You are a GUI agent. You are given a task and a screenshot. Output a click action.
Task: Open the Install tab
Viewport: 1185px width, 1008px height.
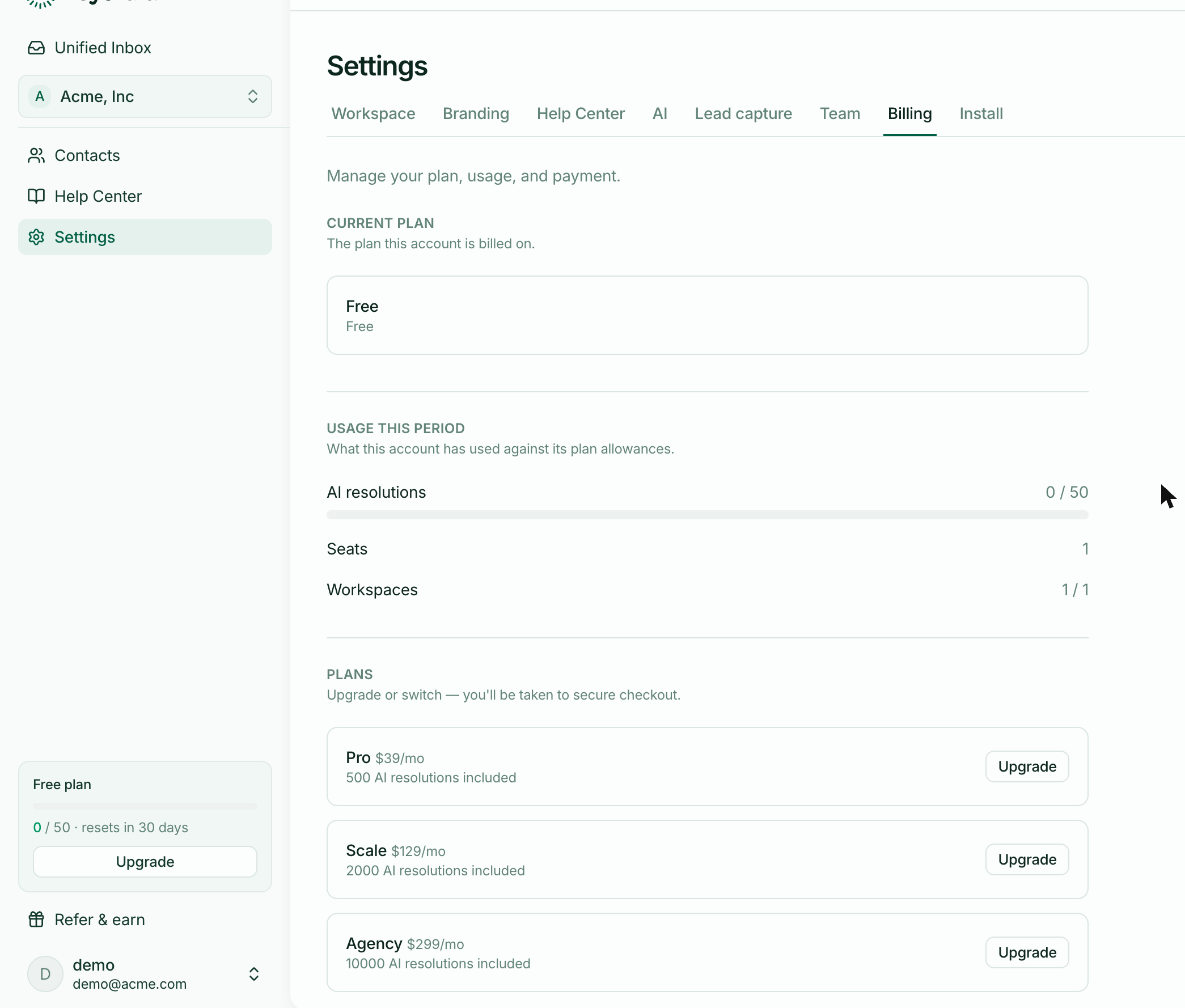tap(981, 114)
